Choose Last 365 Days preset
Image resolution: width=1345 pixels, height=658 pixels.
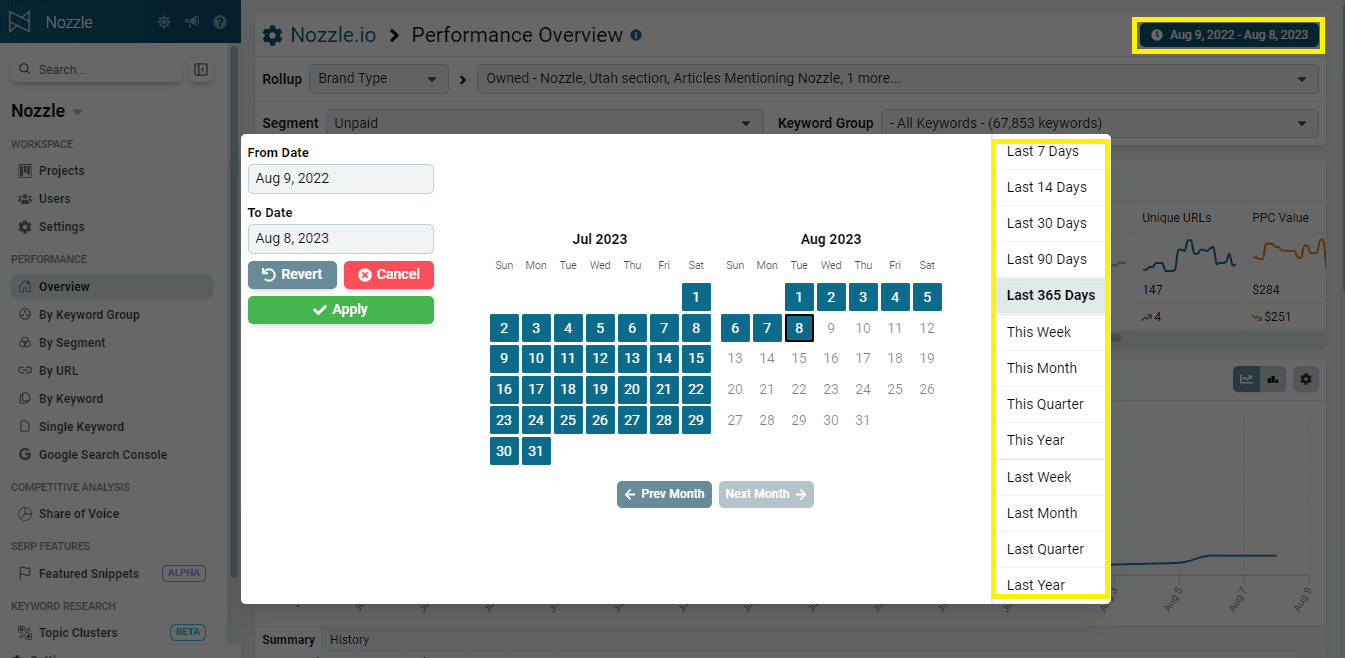coord(1050,295)
